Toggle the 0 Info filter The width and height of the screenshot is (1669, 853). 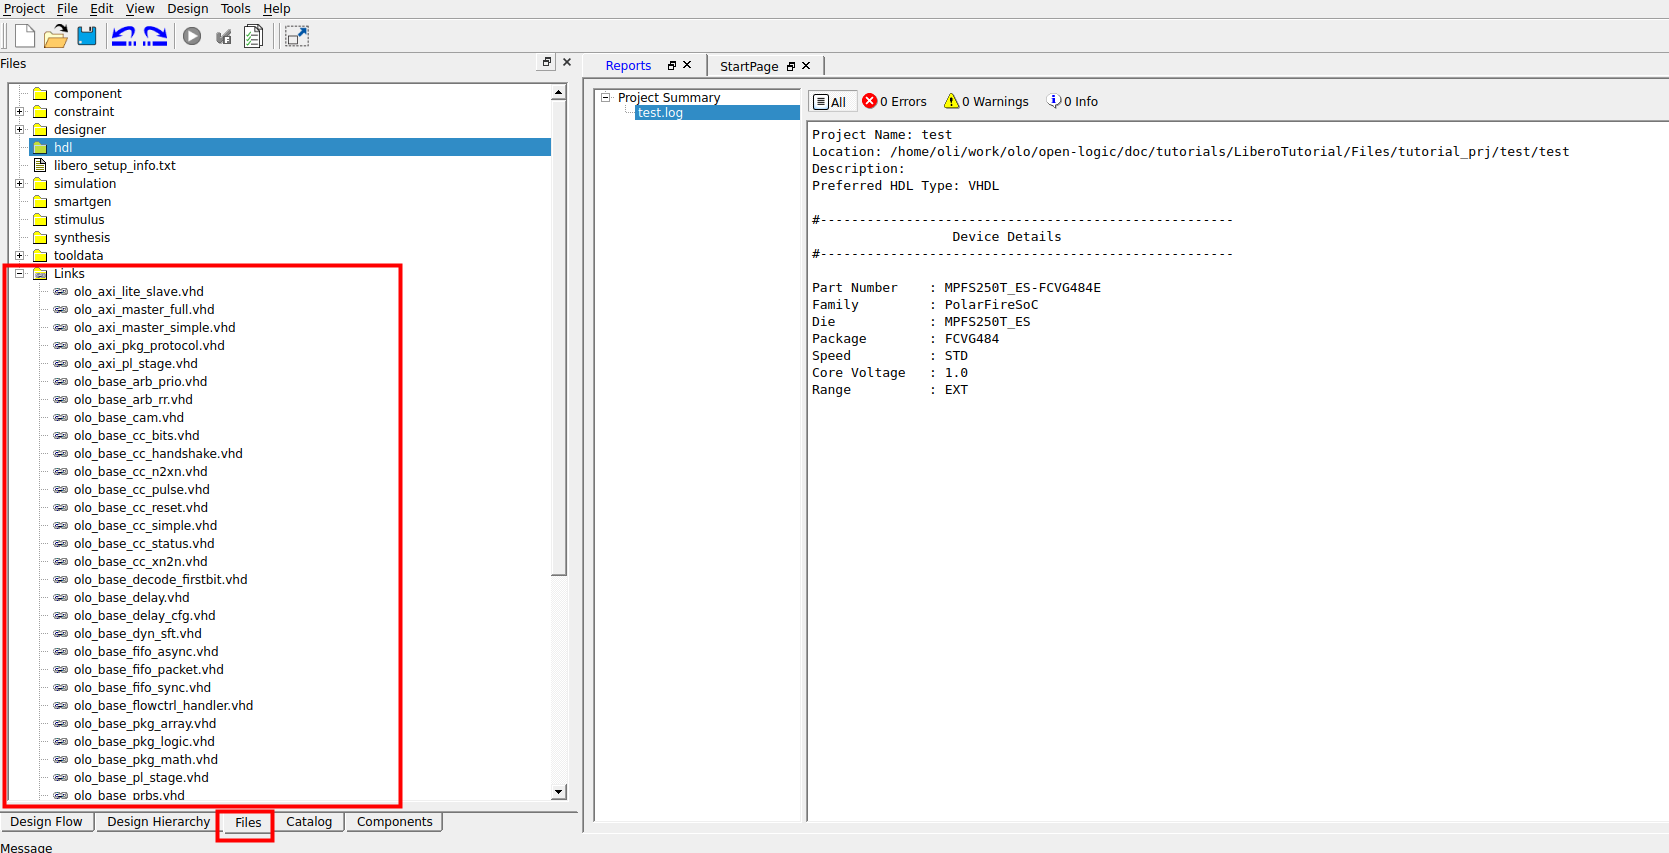click(1072, 102)
